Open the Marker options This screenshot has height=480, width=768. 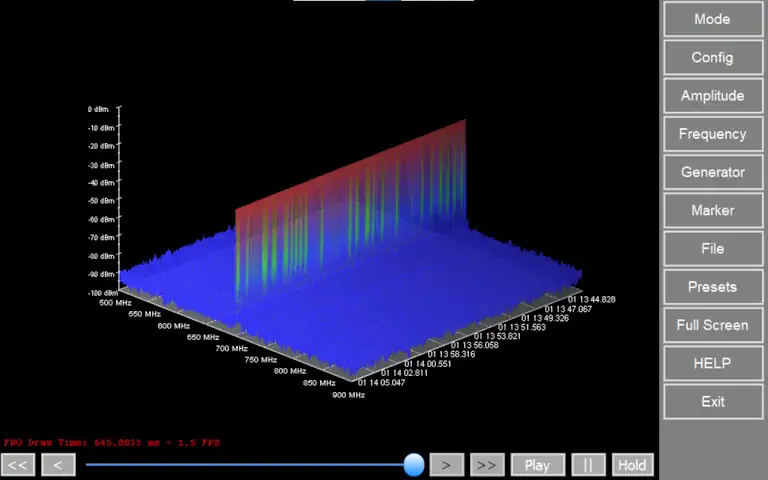pyautogui.click(x=712, y=210)
